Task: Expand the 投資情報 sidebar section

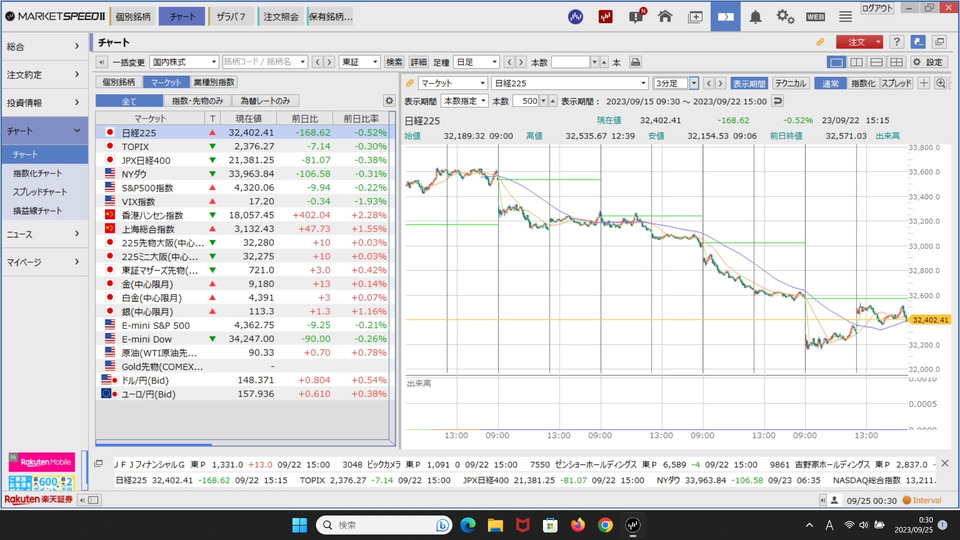Action: (x=44, y=102)
